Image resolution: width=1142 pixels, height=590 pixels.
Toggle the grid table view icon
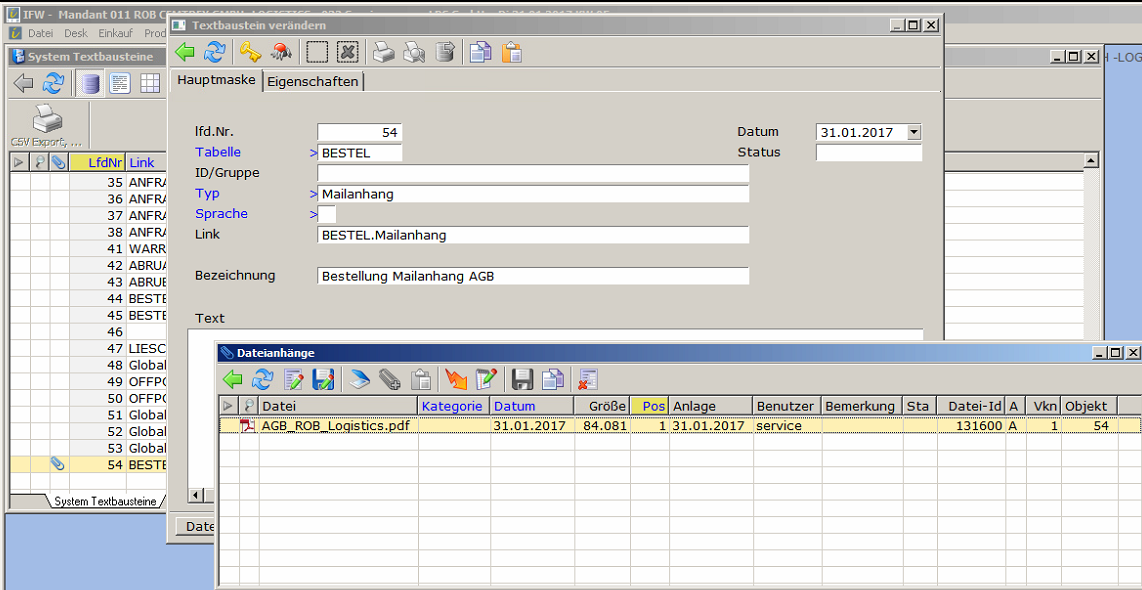(x=150, y=83)
